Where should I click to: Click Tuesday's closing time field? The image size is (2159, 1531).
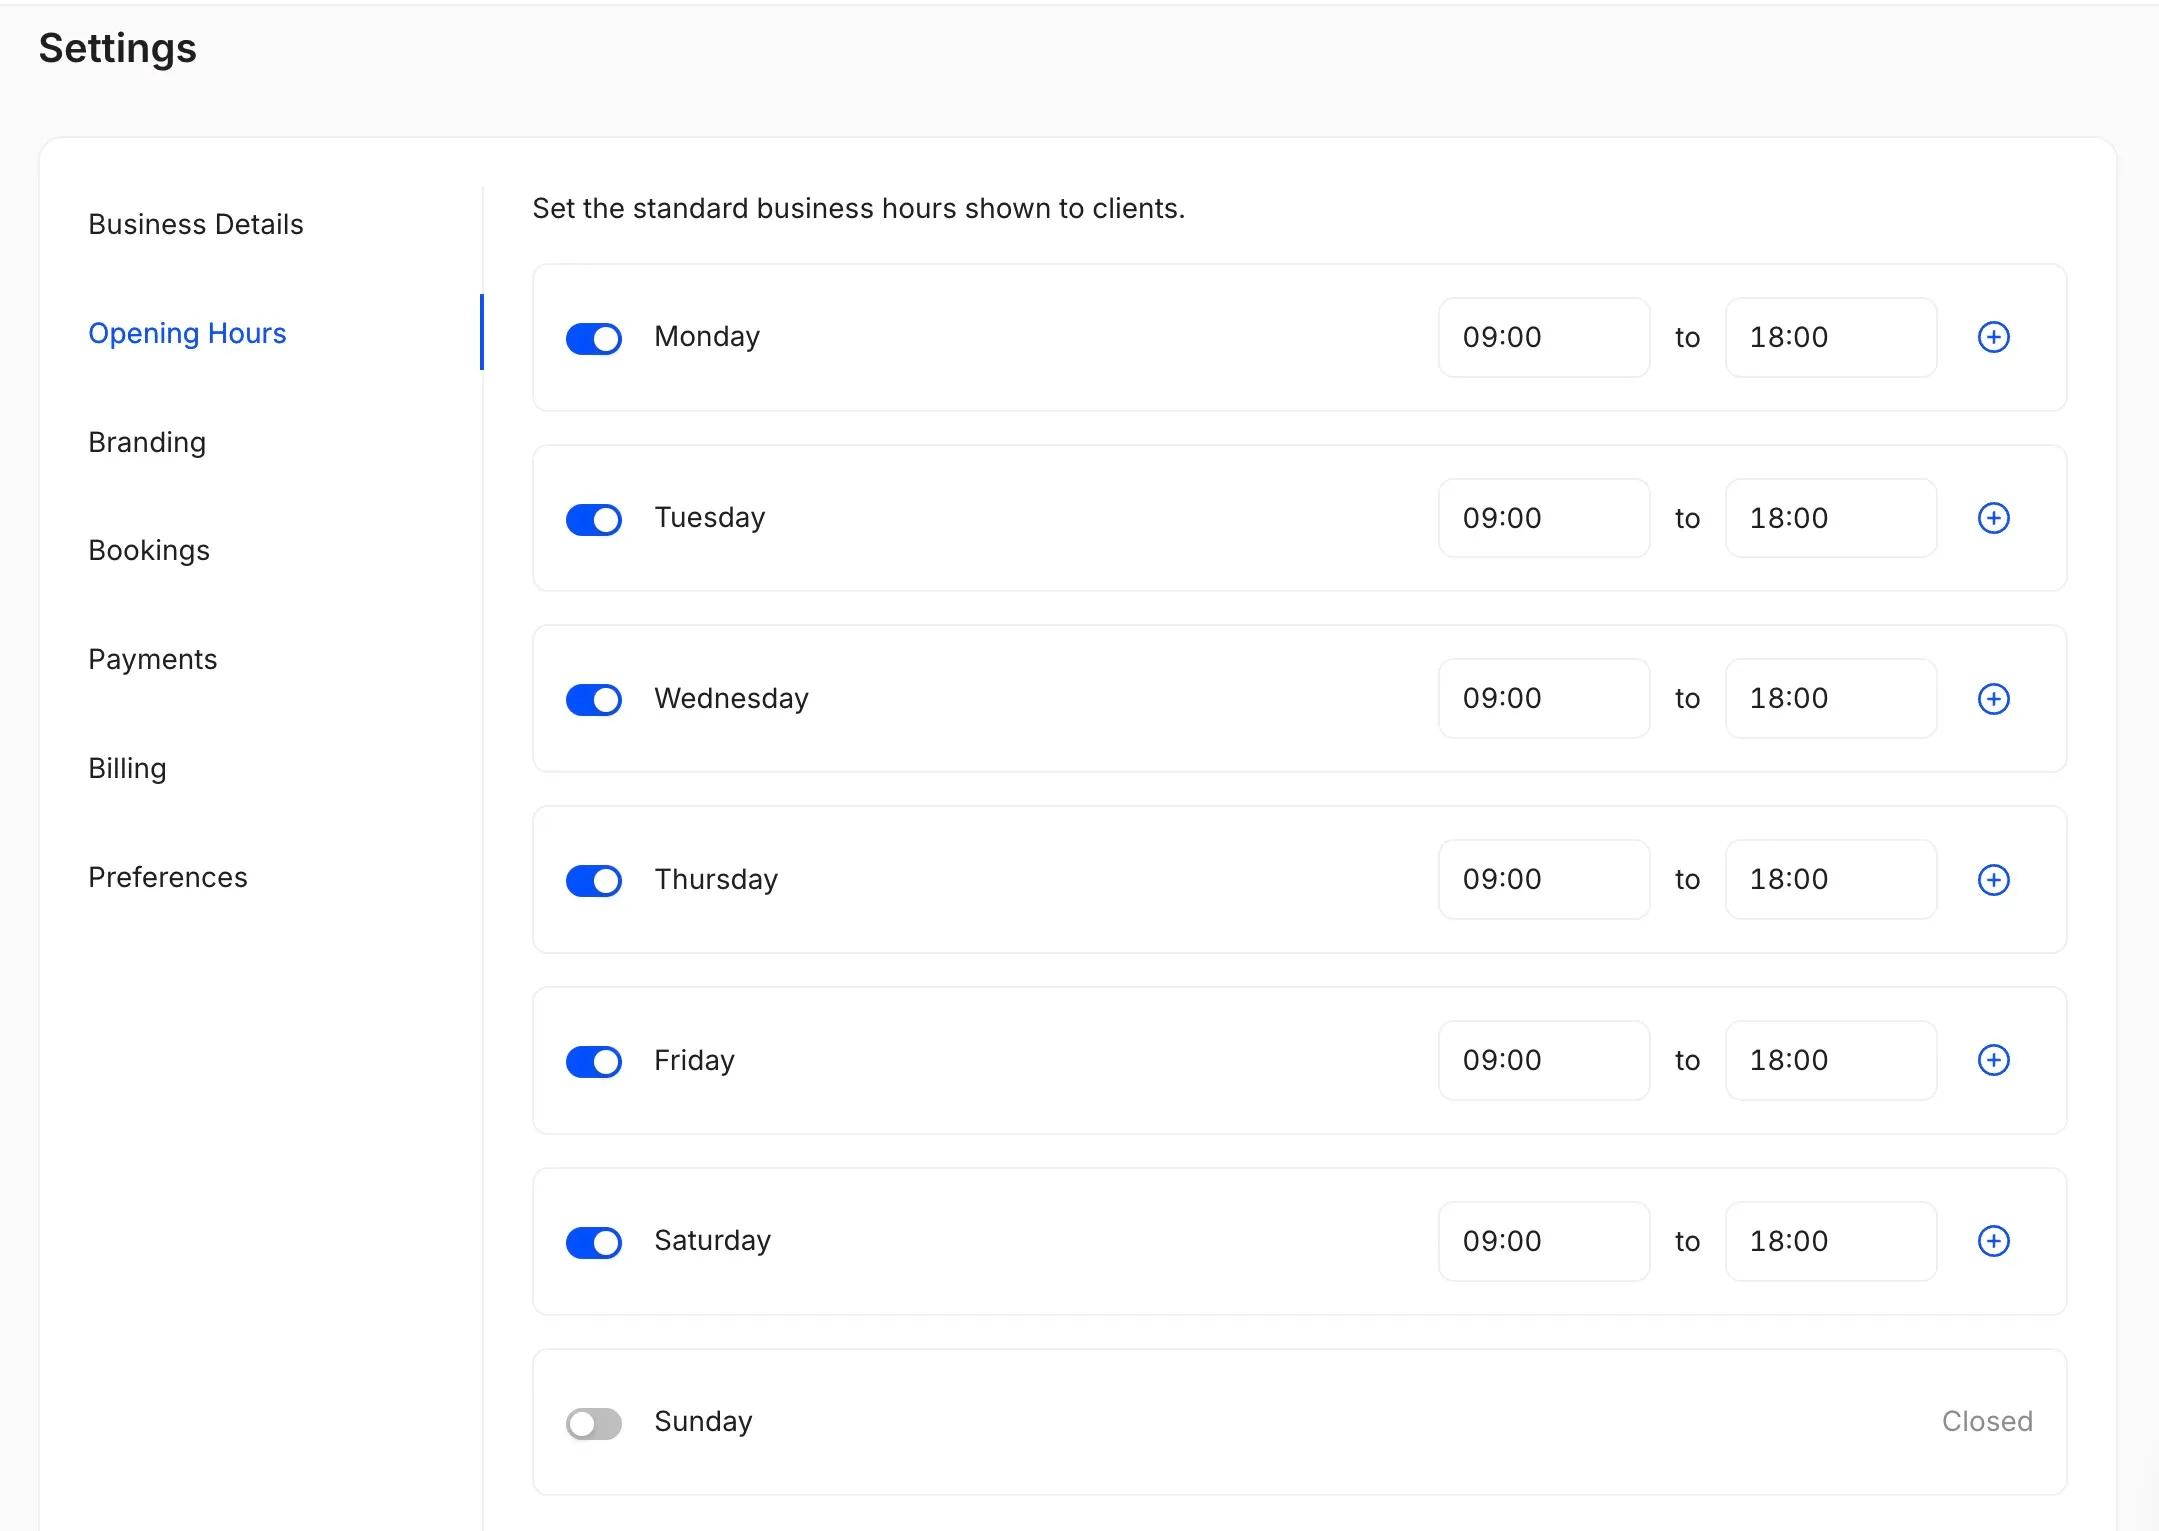coord(1830,518)
